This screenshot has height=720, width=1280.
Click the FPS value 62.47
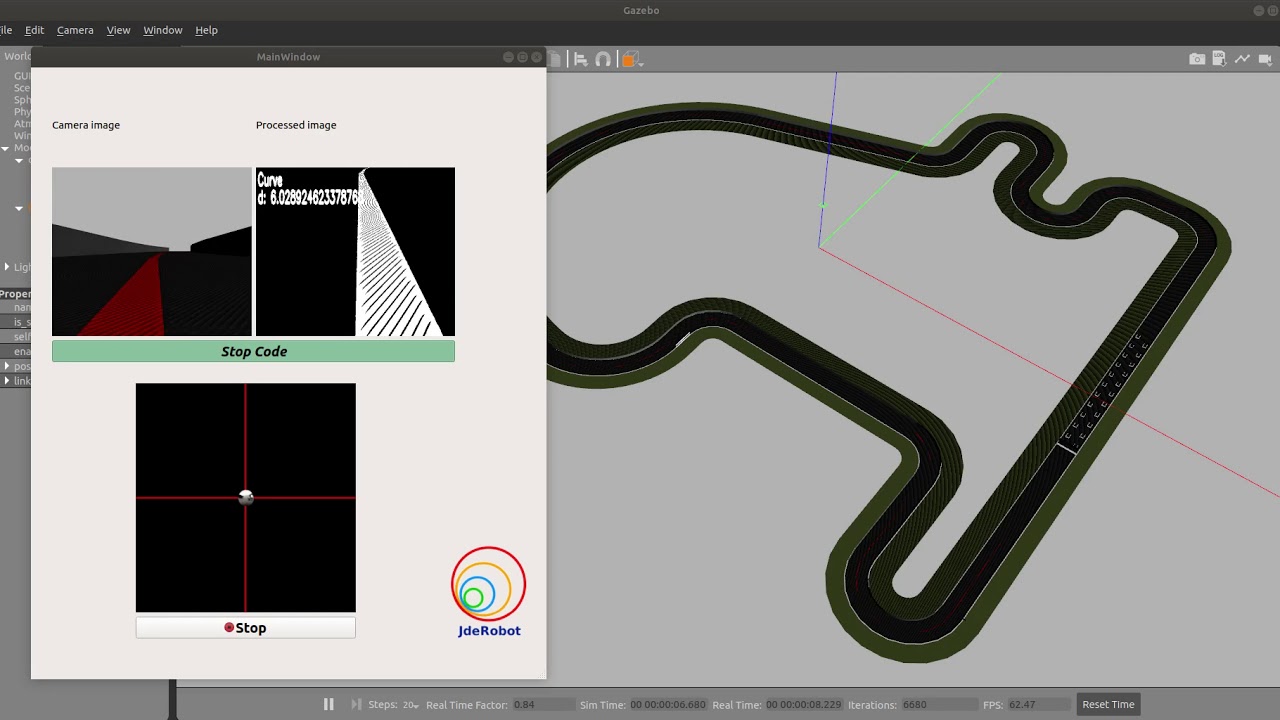coord(1039,705)
